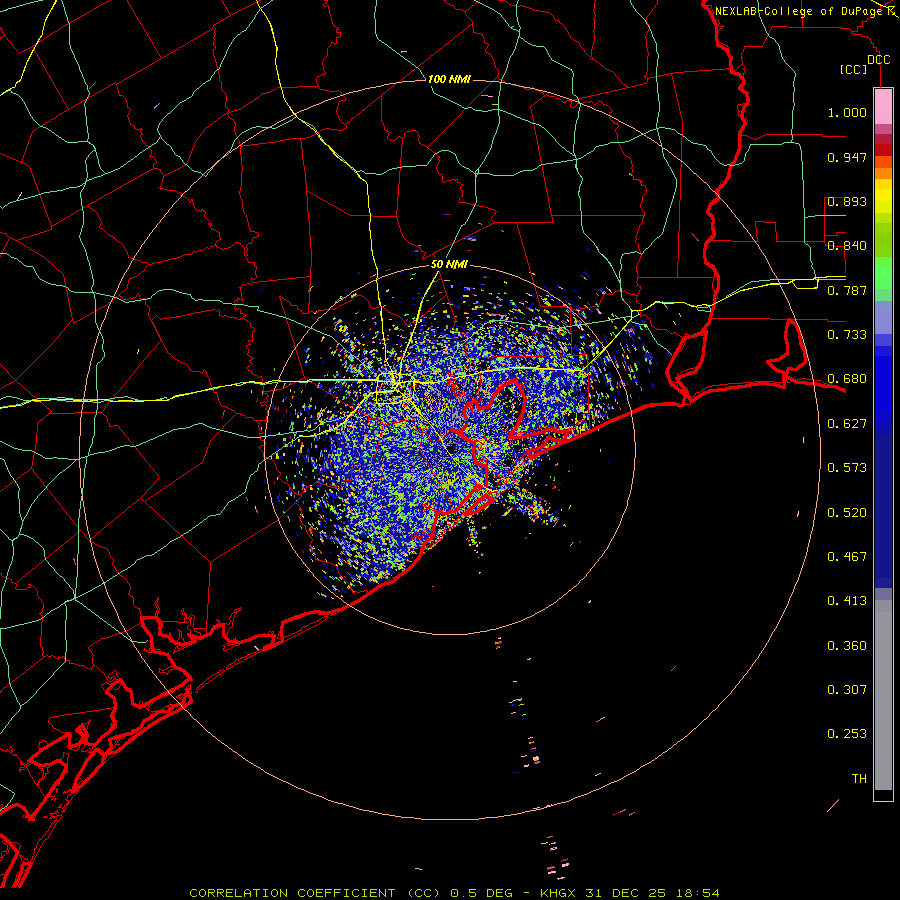This screenshot has width=900, height=900.
Task: Click the 0.787 color scale value
Action: [x=847, y=290]
